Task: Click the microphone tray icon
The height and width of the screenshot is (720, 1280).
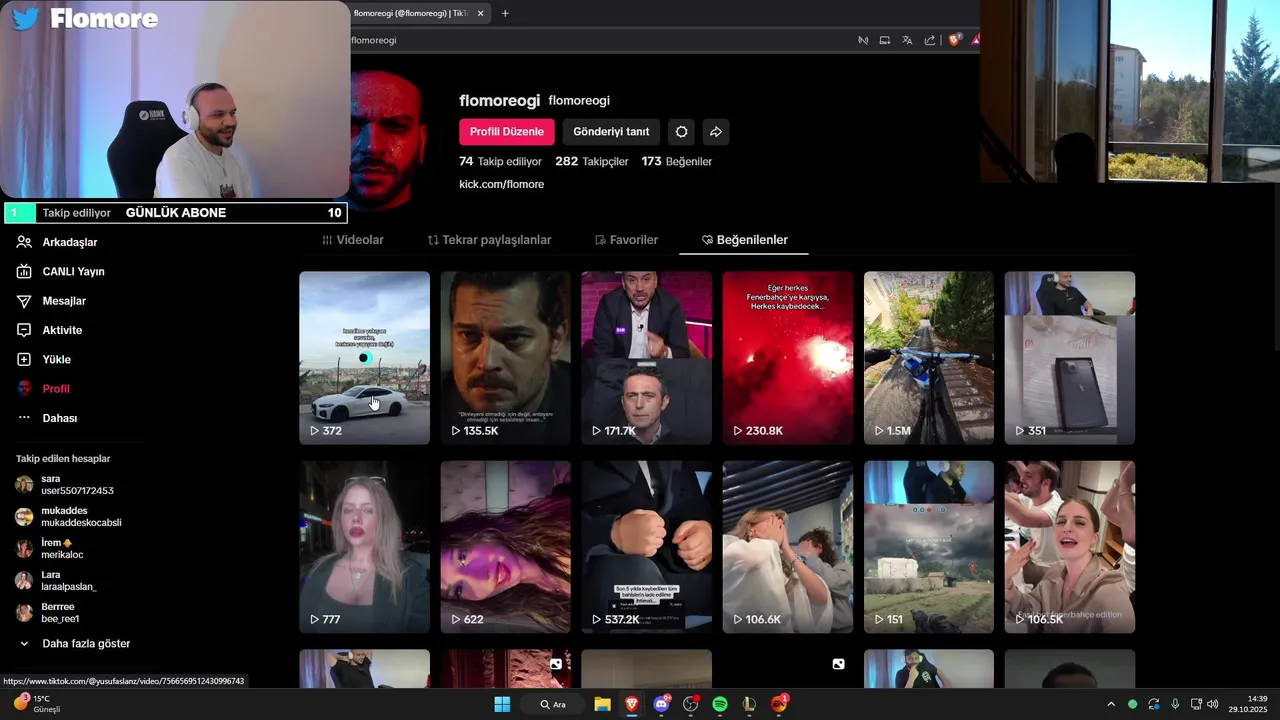Action: point(1175,704)
